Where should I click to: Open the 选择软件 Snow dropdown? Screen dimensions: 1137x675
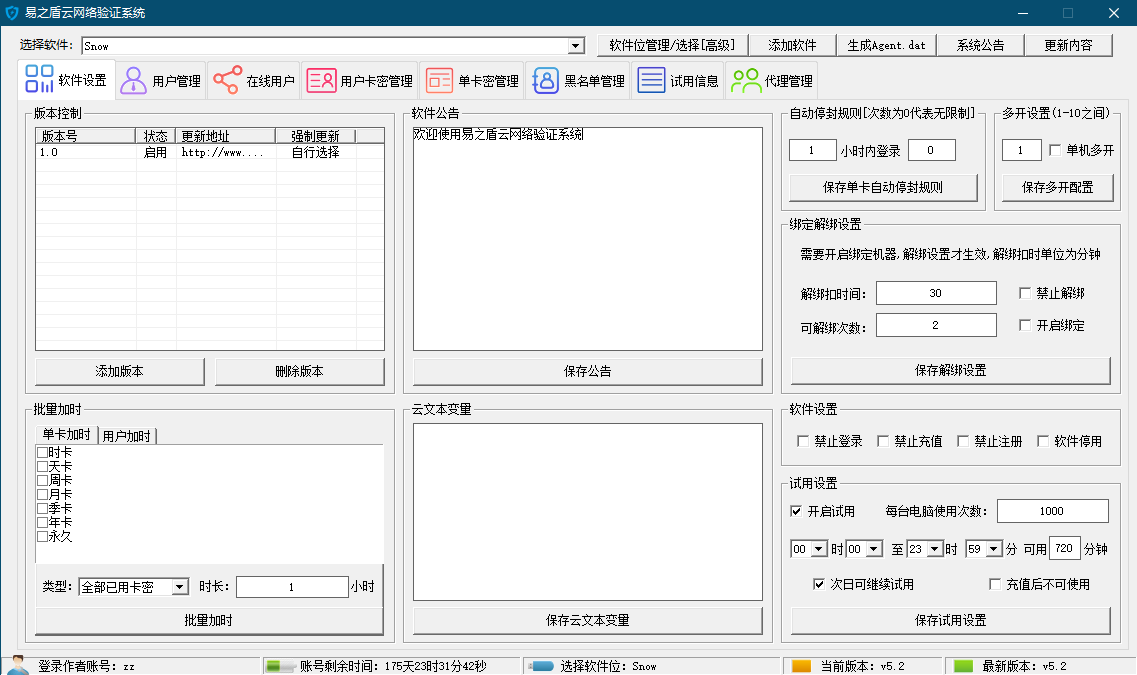tap(576, 46)
